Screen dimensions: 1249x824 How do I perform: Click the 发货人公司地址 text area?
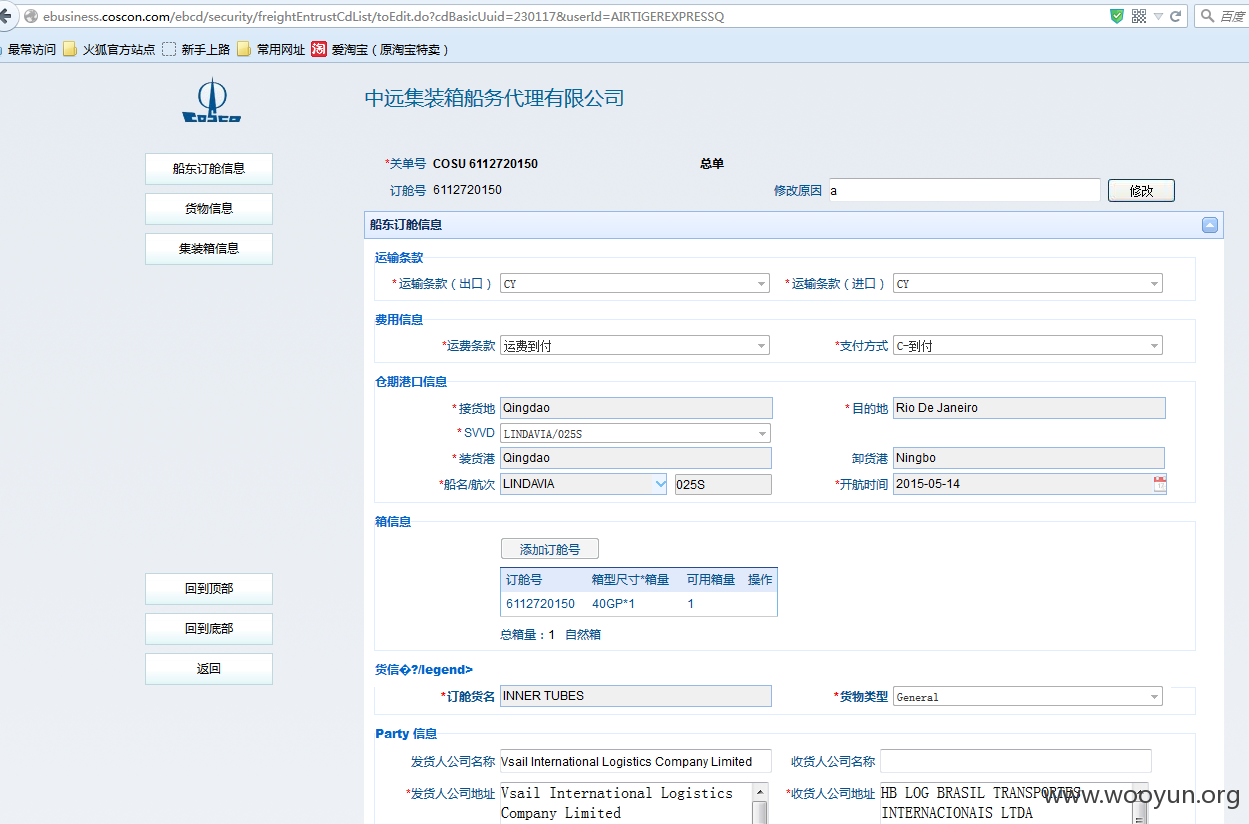(x=626, y=803)
